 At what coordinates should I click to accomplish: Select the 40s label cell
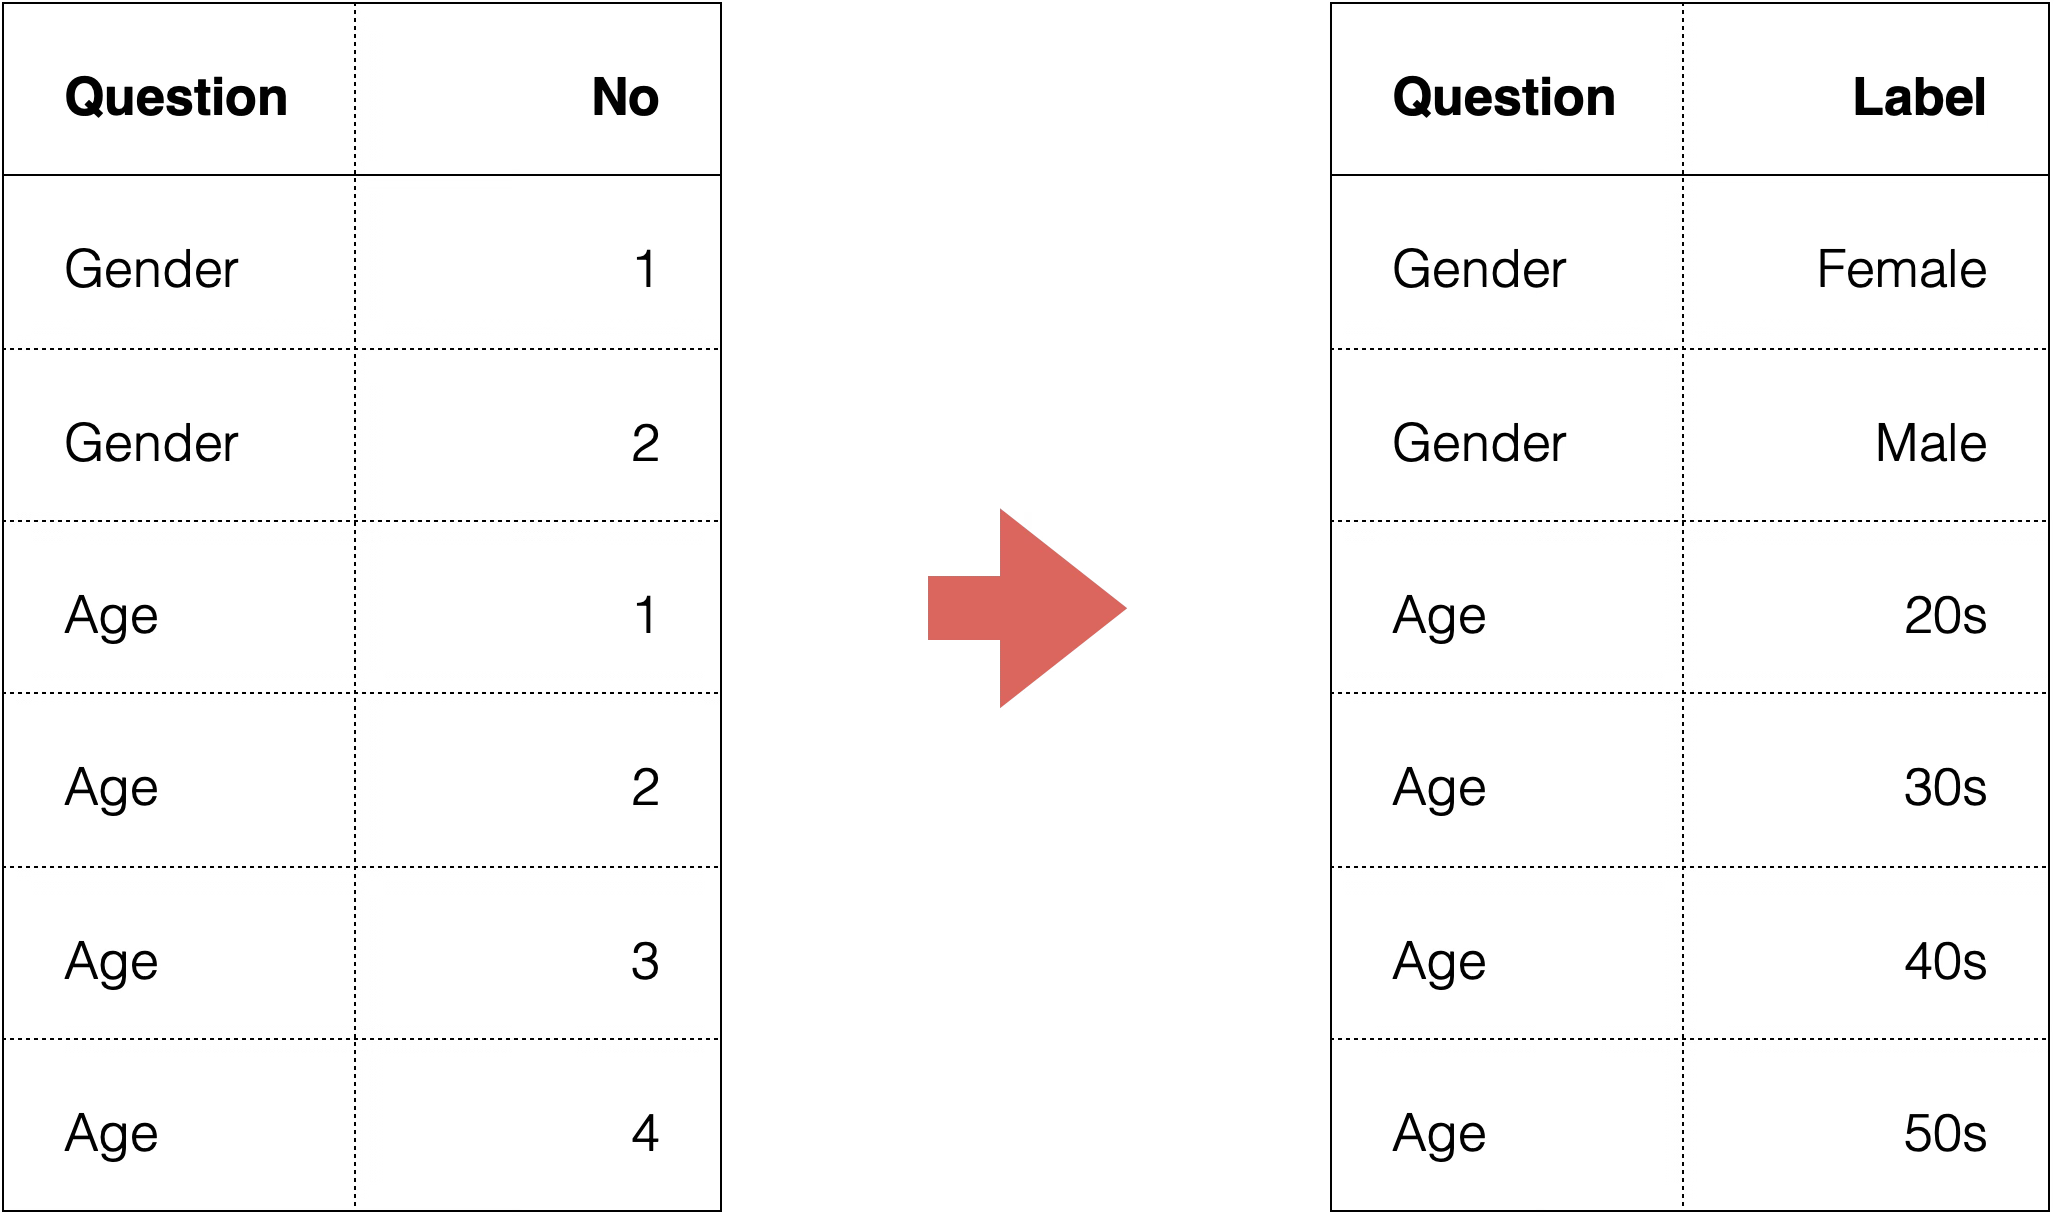(x=1945, y=961)
